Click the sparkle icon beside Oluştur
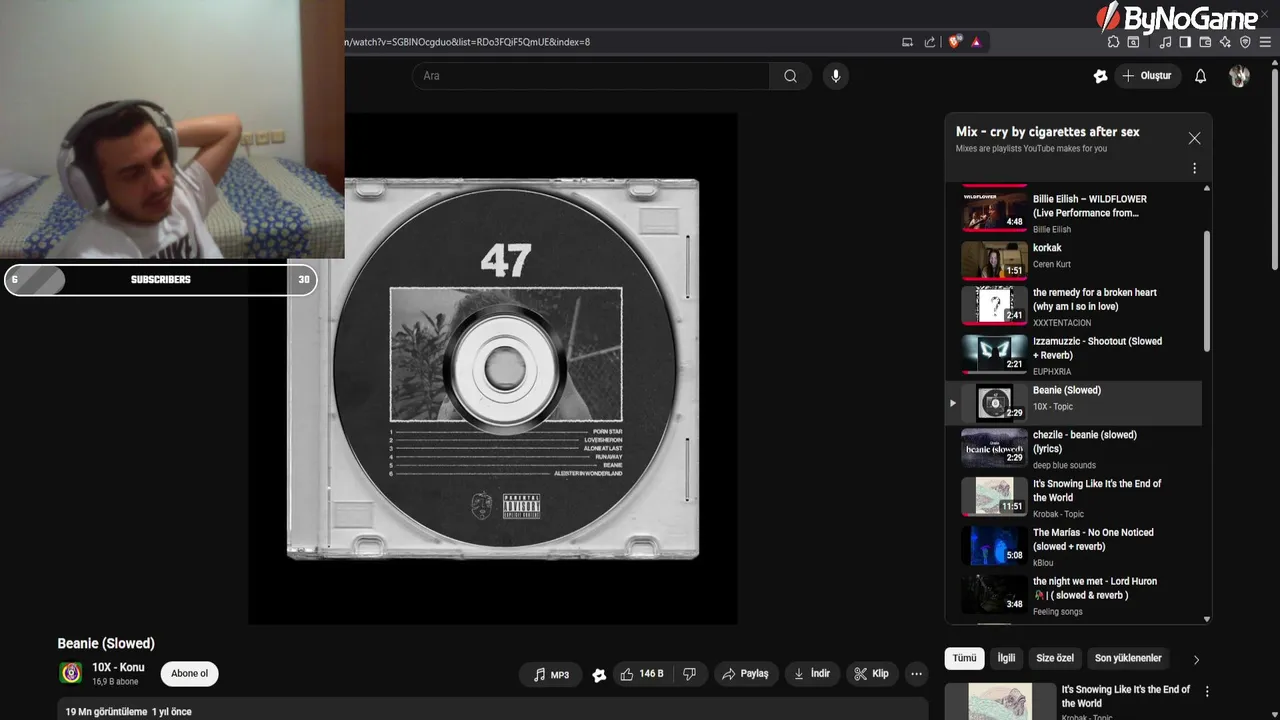Screen dimensions: 1280x720 1101,76
